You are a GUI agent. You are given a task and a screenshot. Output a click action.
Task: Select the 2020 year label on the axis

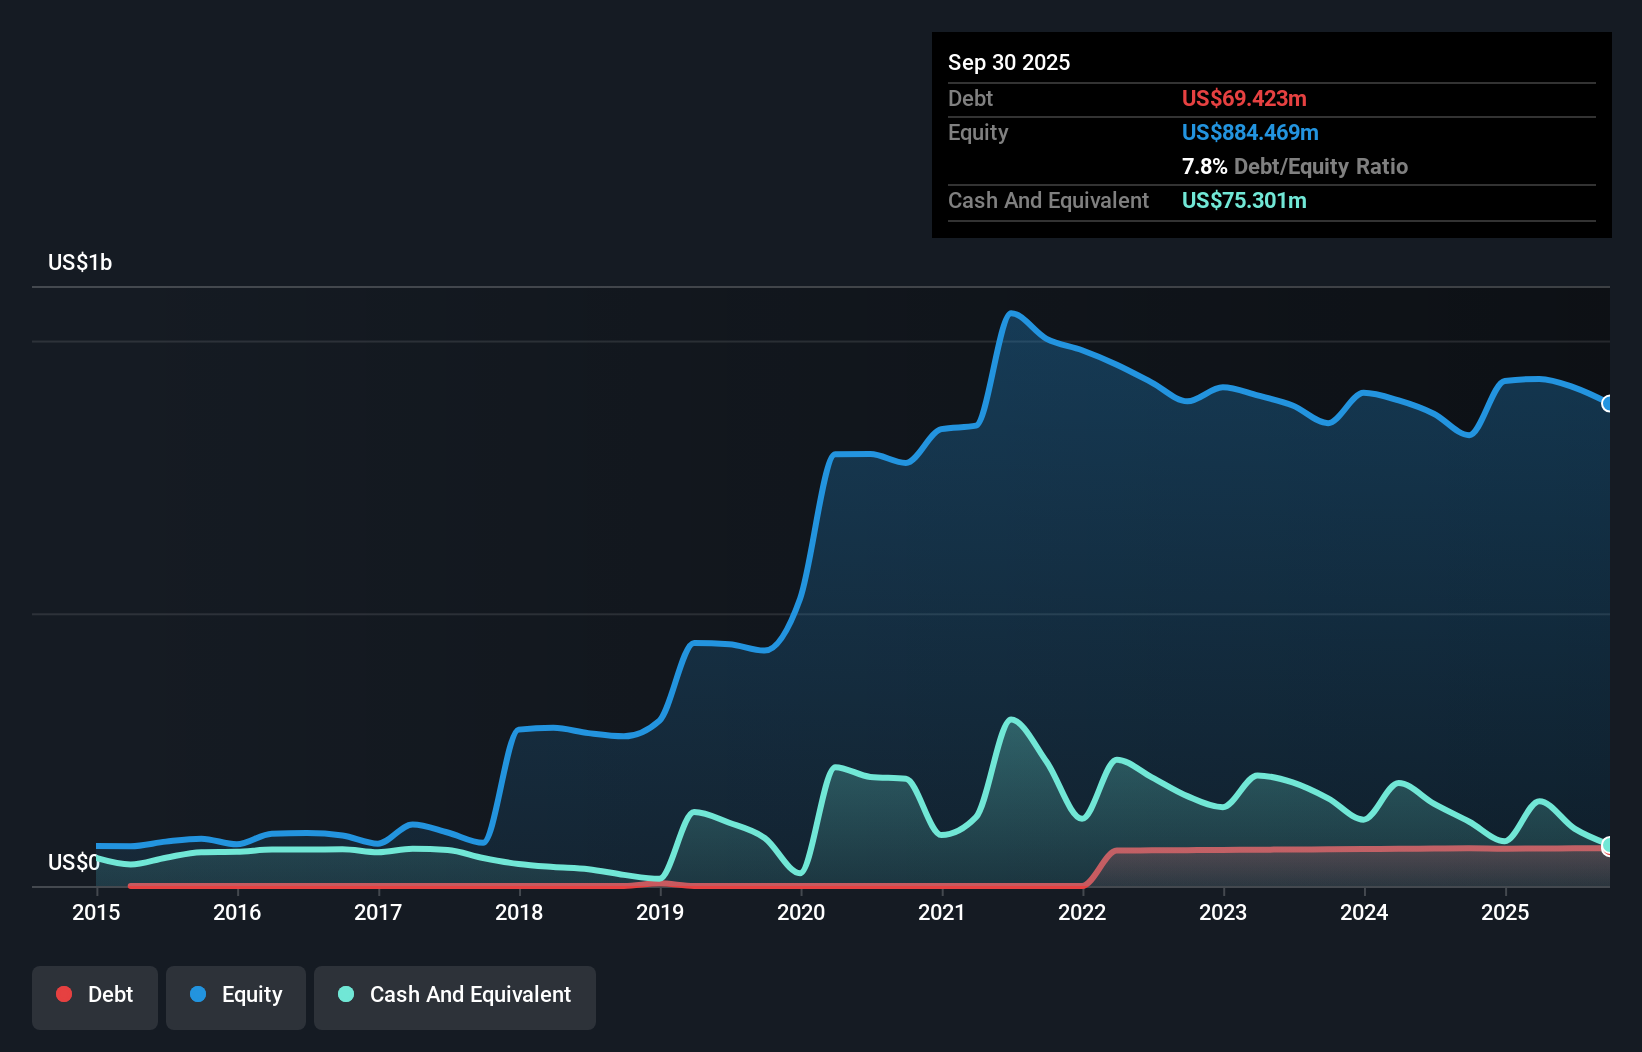click(x=800, y=912)
